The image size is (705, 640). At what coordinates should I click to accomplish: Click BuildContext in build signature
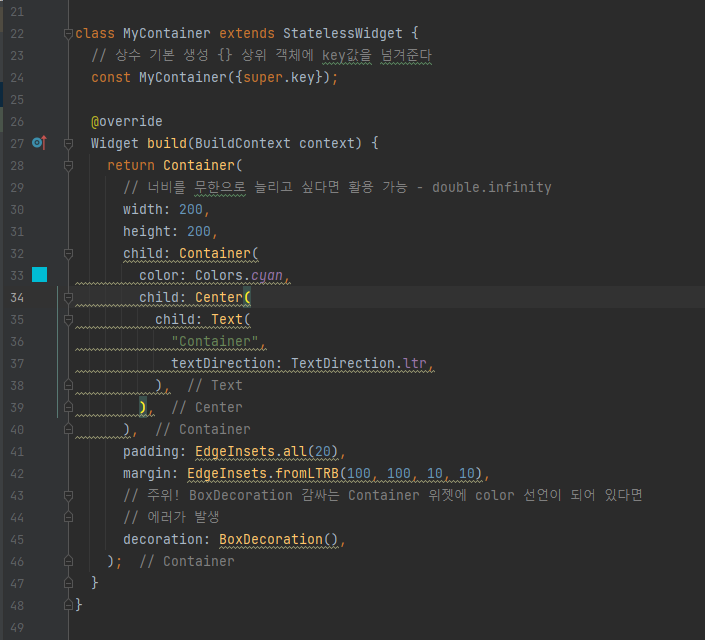coord(242,143)
